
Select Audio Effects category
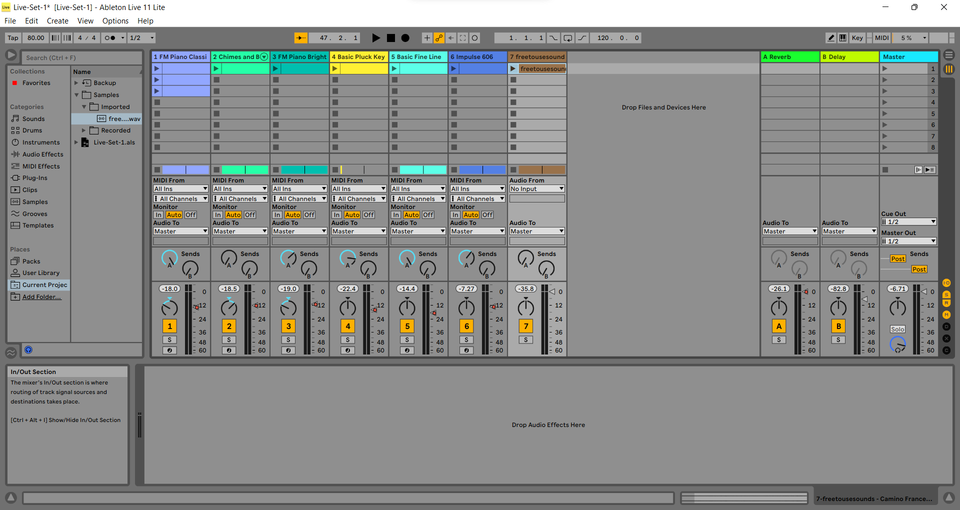[43, 154]
